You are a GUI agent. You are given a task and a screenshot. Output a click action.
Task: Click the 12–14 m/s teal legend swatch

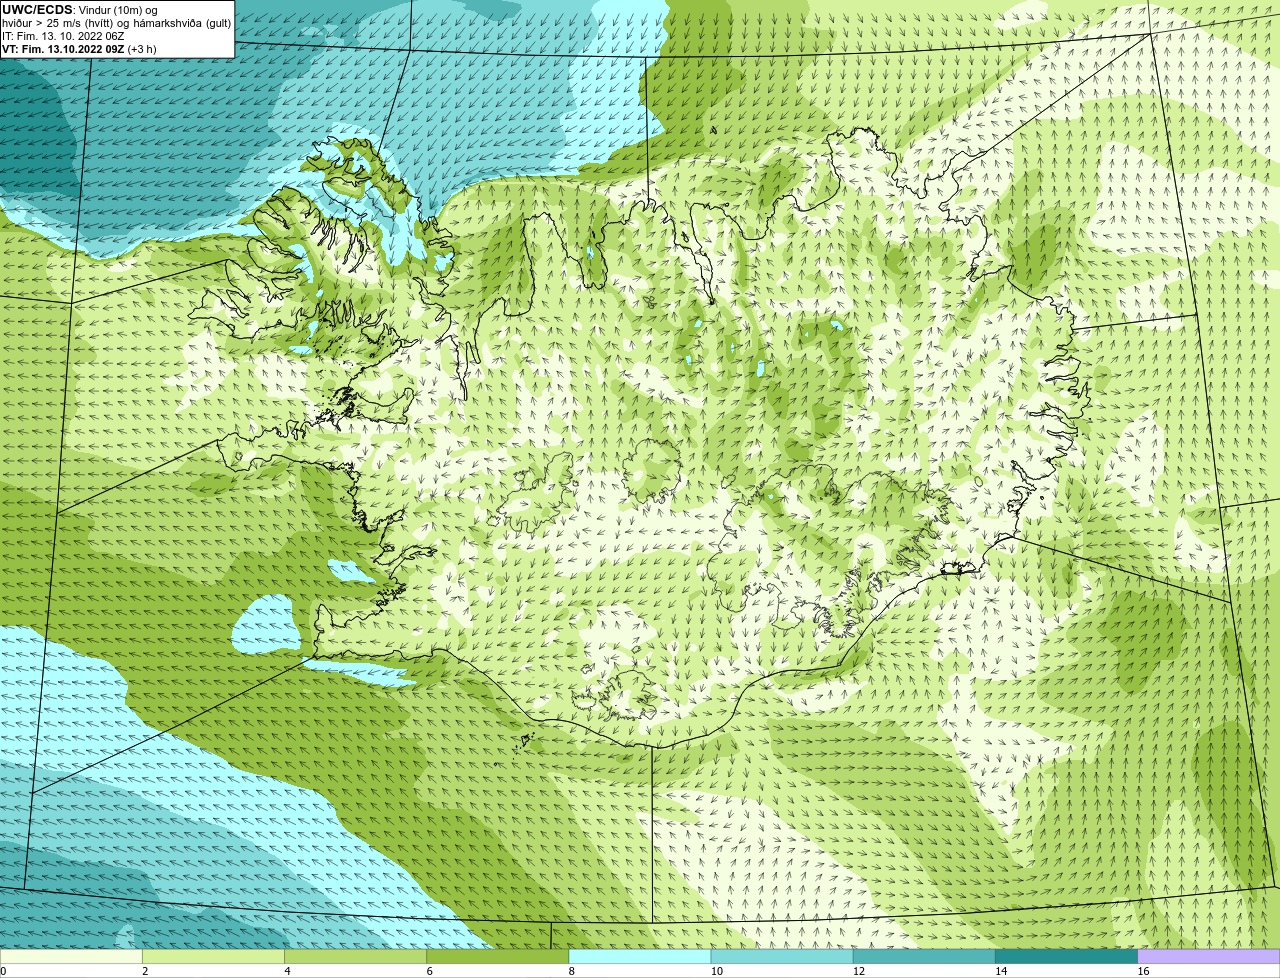(x=924, y=957)
